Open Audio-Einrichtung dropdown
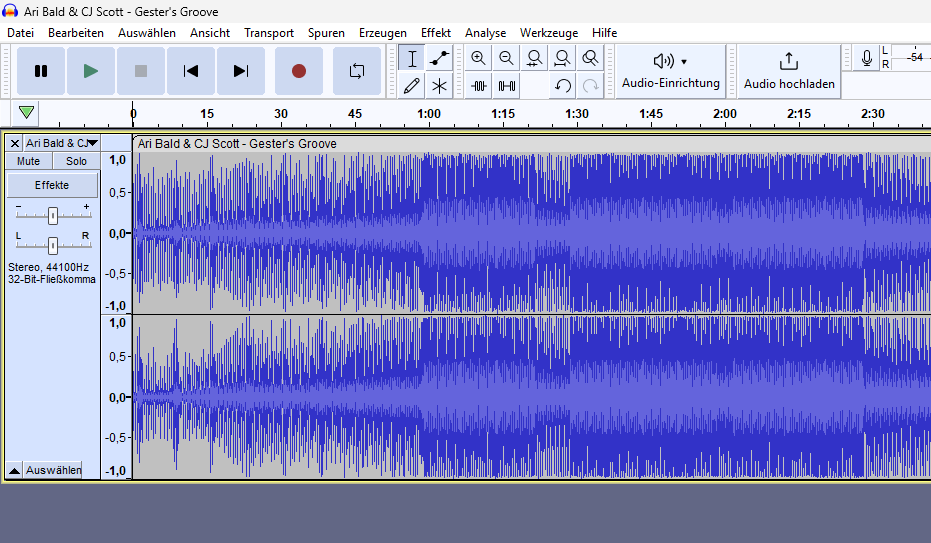Image resolution: width=931 pixels, height=543 pixels. (x=671, y=71)
